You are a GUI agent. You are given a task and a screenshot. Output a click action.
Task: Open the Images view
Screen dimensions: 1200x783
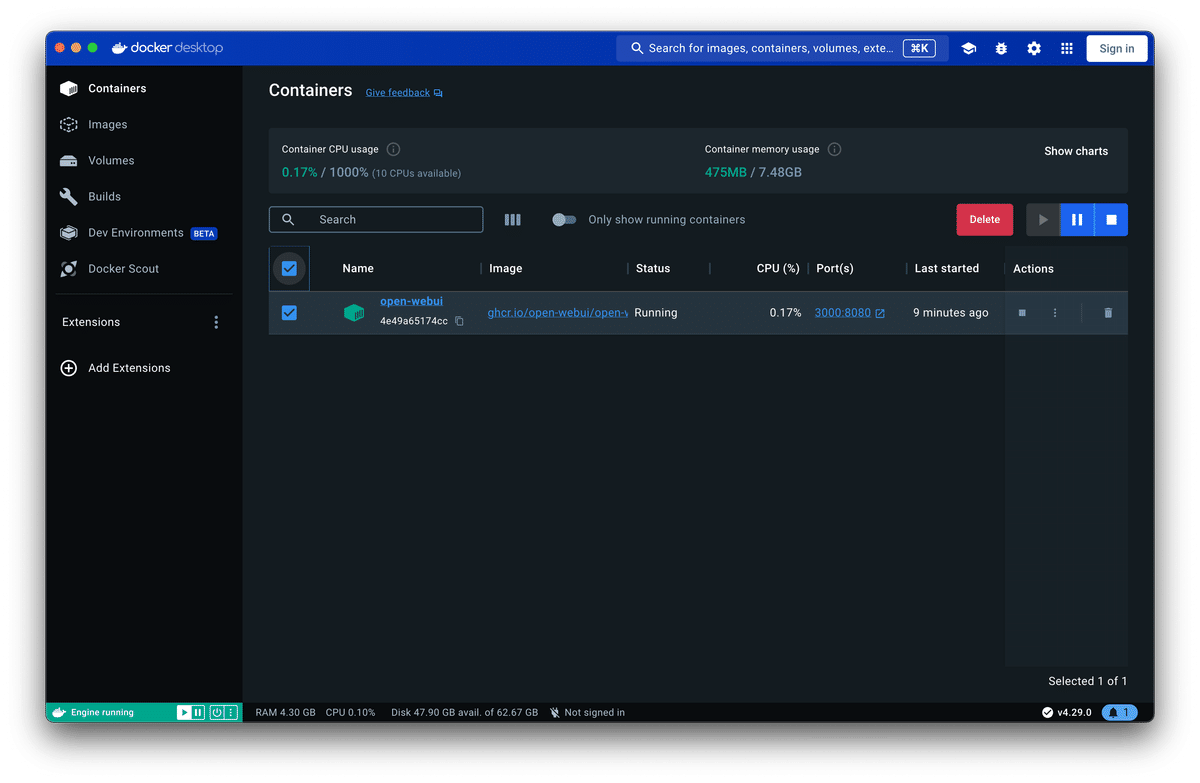(x=107, y=124)
